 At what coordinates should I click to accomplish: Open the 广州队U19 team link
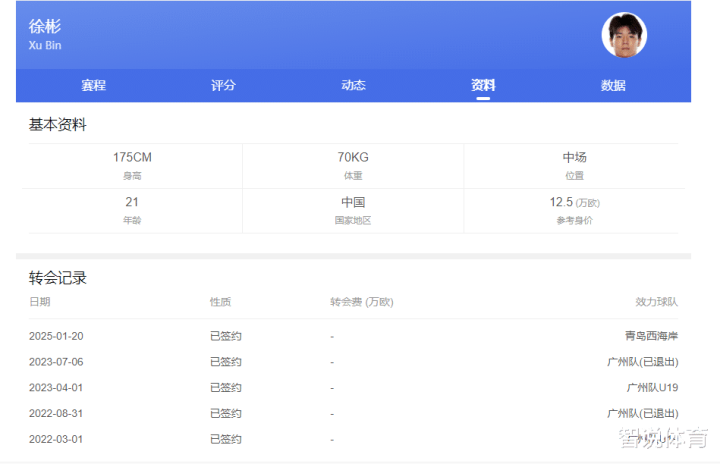652,388
